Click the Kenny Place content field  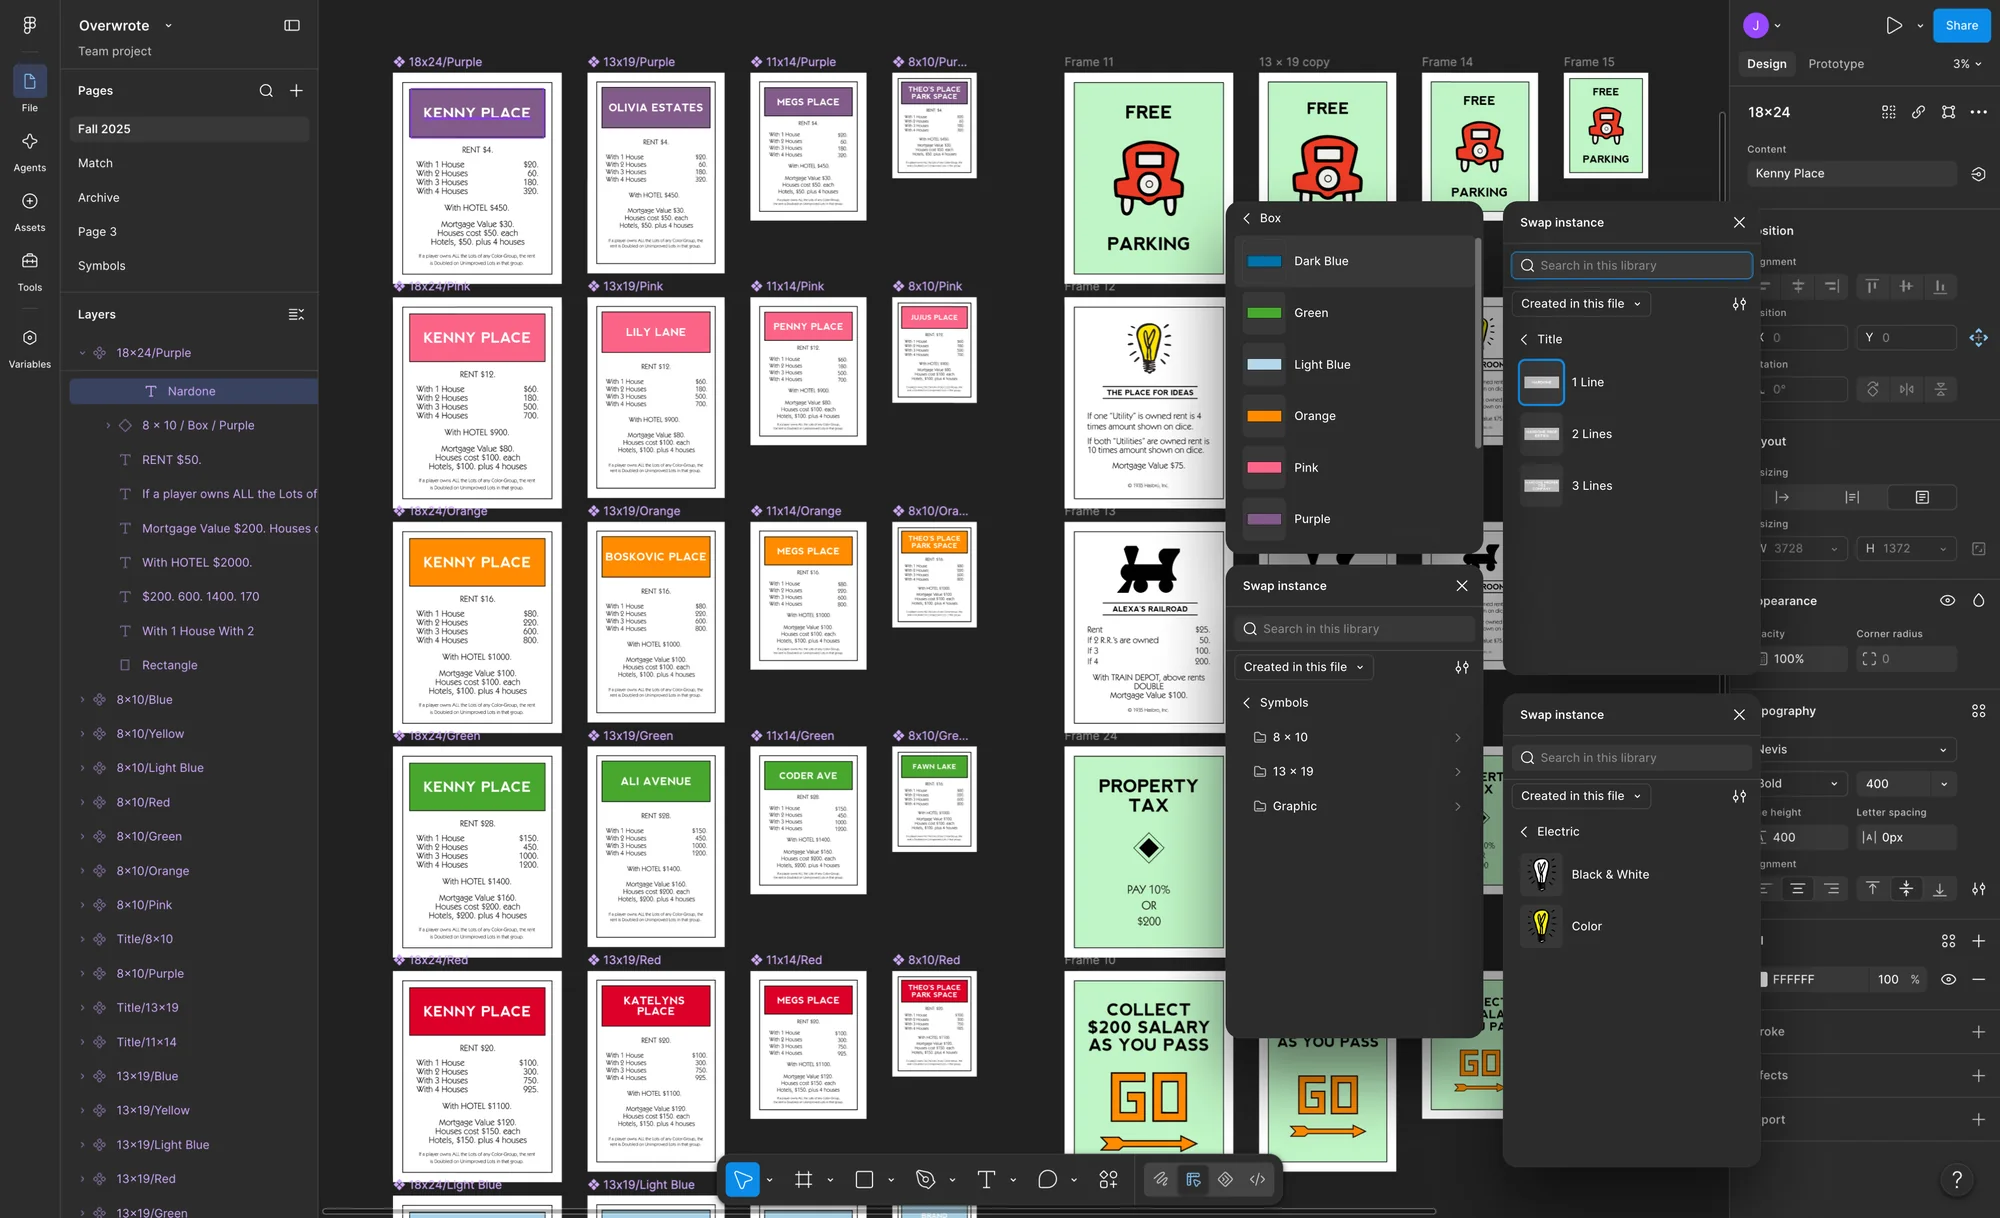[1851, 174]
